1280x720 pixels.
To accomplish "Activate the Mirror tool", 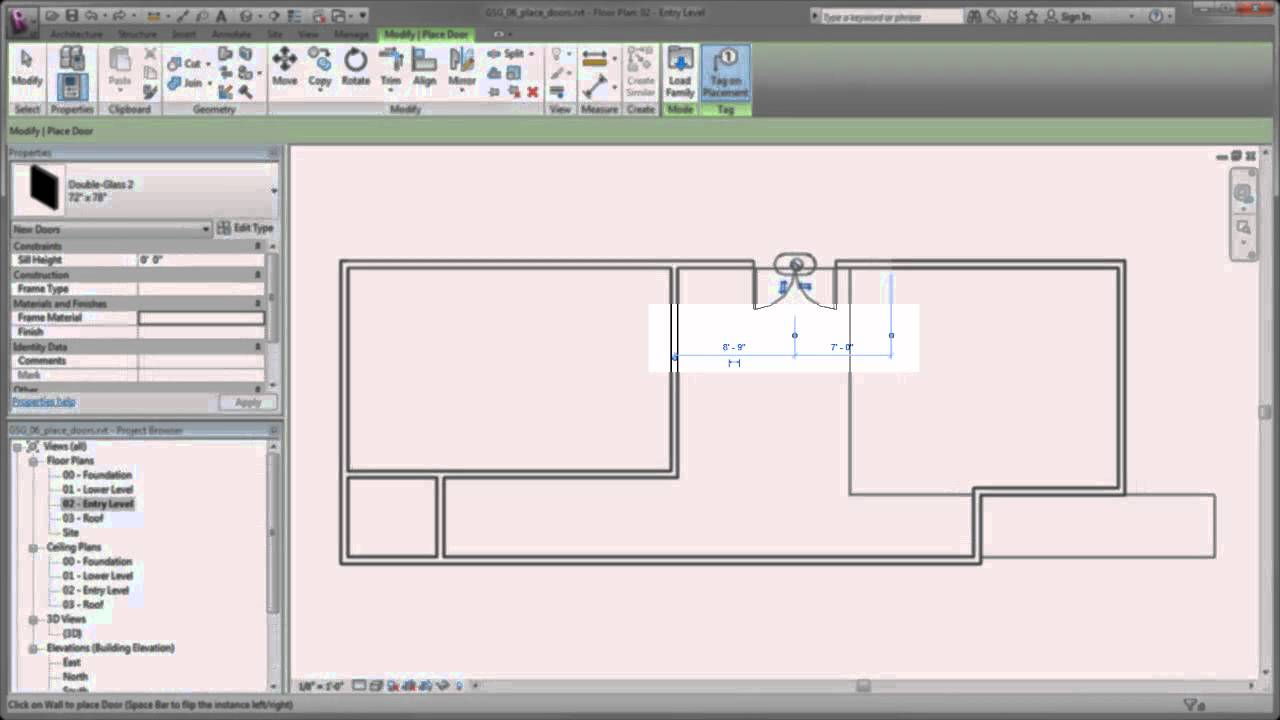I will pos(461,66).
